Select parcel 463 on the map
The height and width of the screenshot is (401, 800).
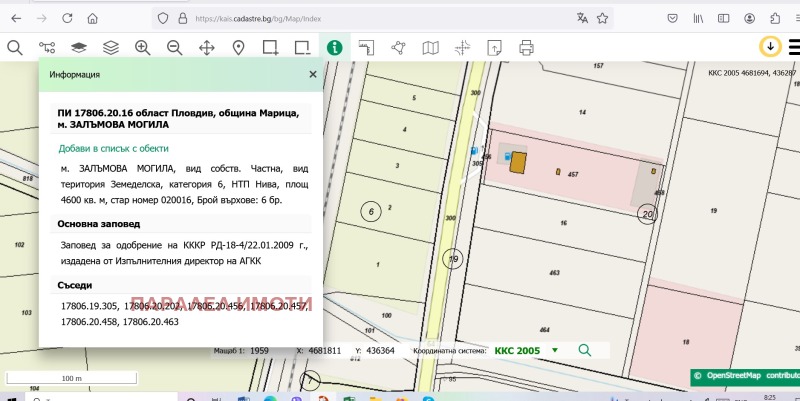[x=555, y=273]
